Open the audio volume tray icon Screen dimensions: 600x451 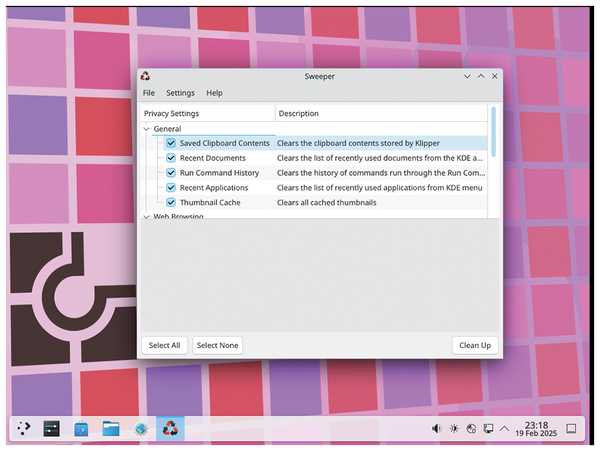coord(437,428)
